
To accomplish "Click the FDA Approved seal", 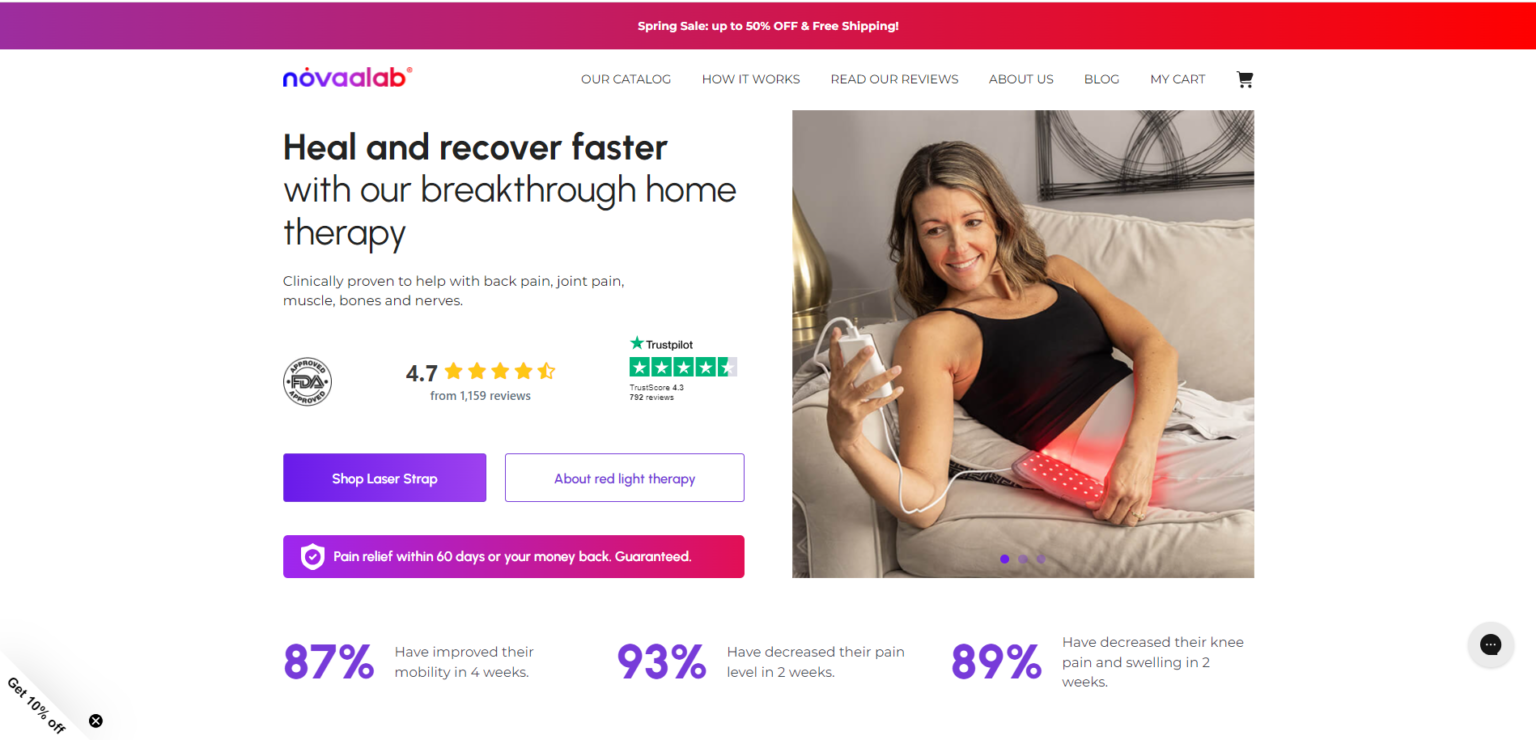I will (307, 381).
